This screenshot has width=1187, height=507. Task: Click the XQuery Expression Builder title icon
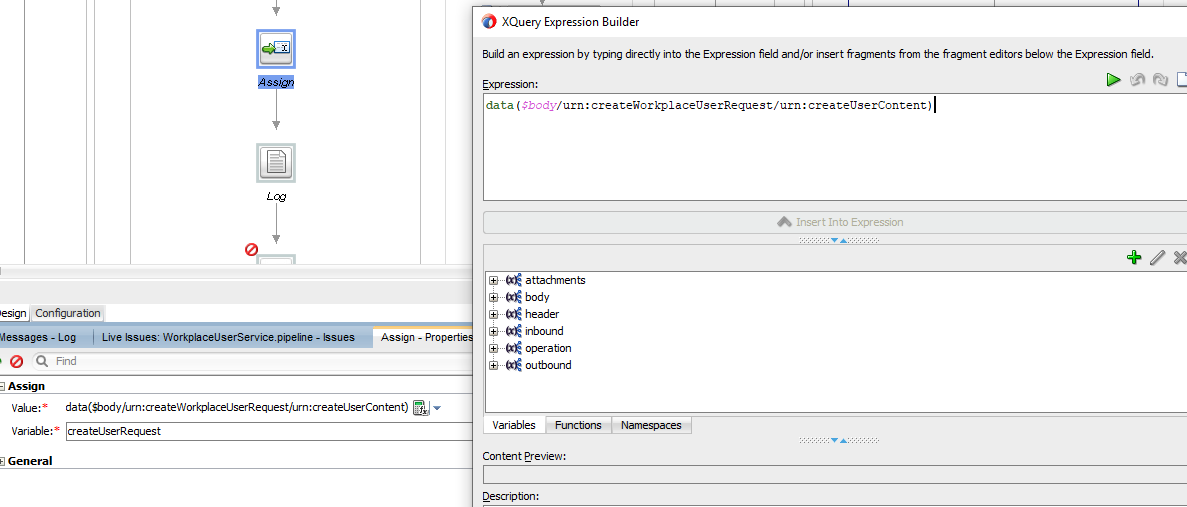click(489, 22)
